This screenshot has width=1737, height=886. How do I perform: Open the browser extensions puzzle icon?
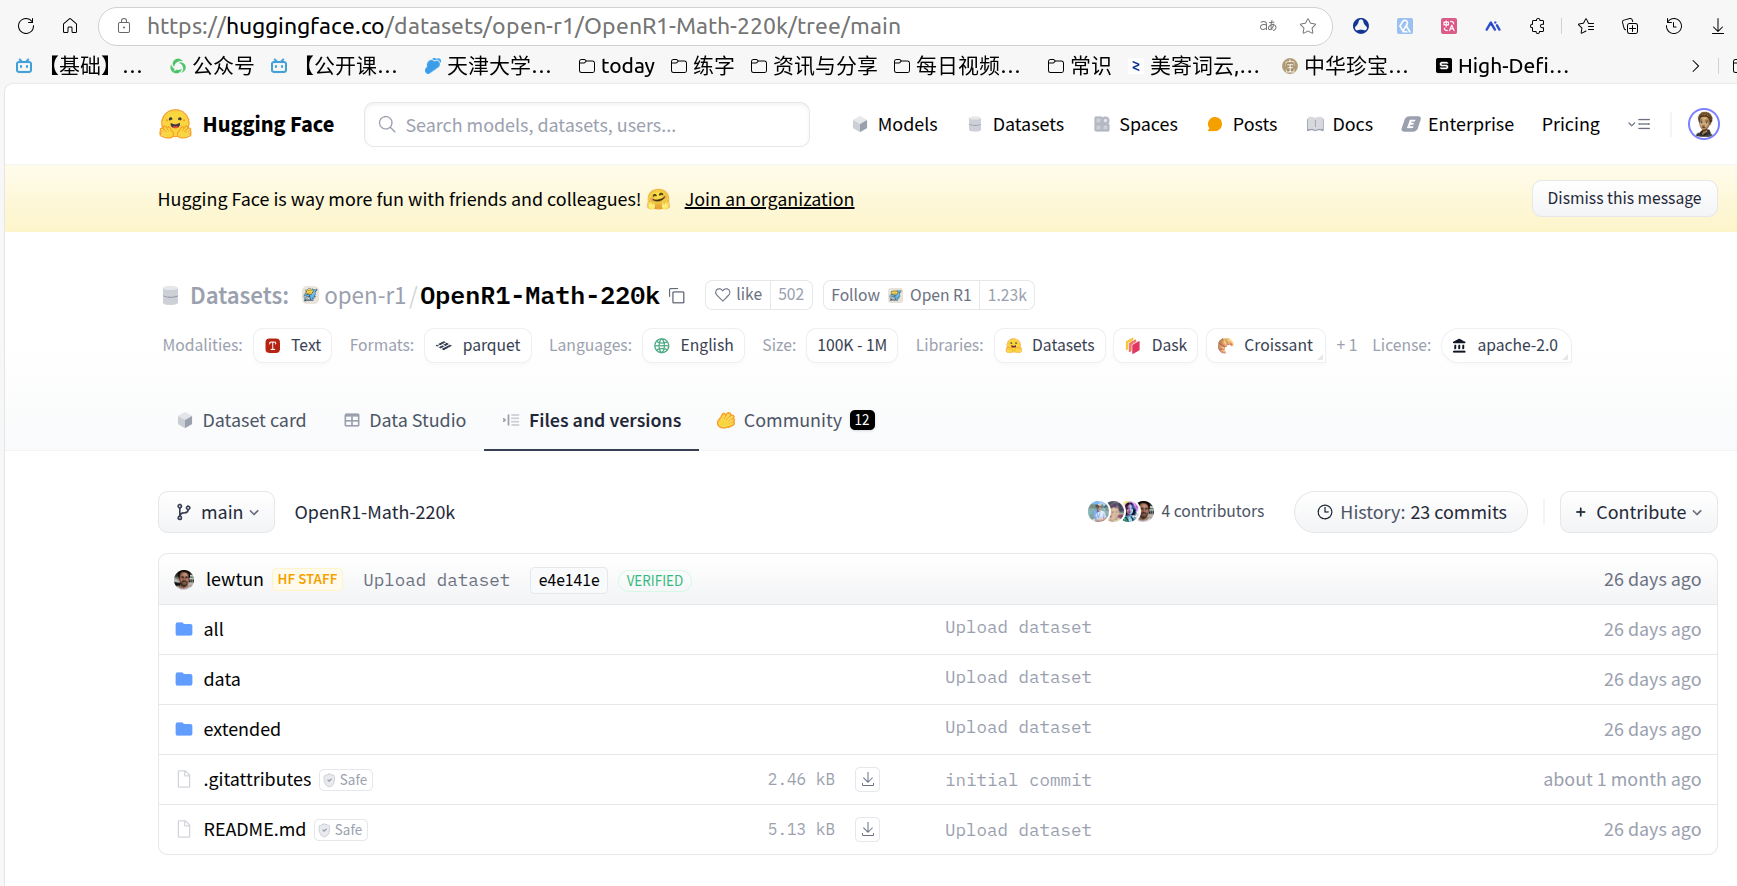coord(1537,26)
